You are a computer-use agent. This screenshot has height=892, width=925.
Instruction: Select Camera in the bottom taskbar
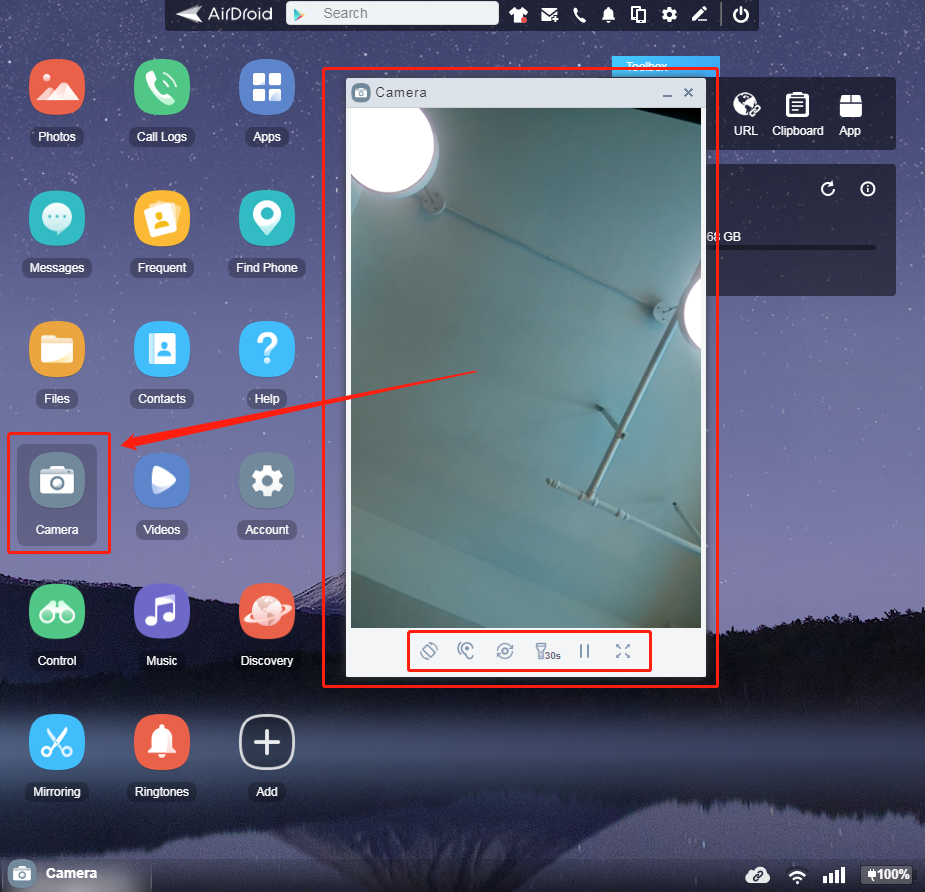(x=55, y=873)
